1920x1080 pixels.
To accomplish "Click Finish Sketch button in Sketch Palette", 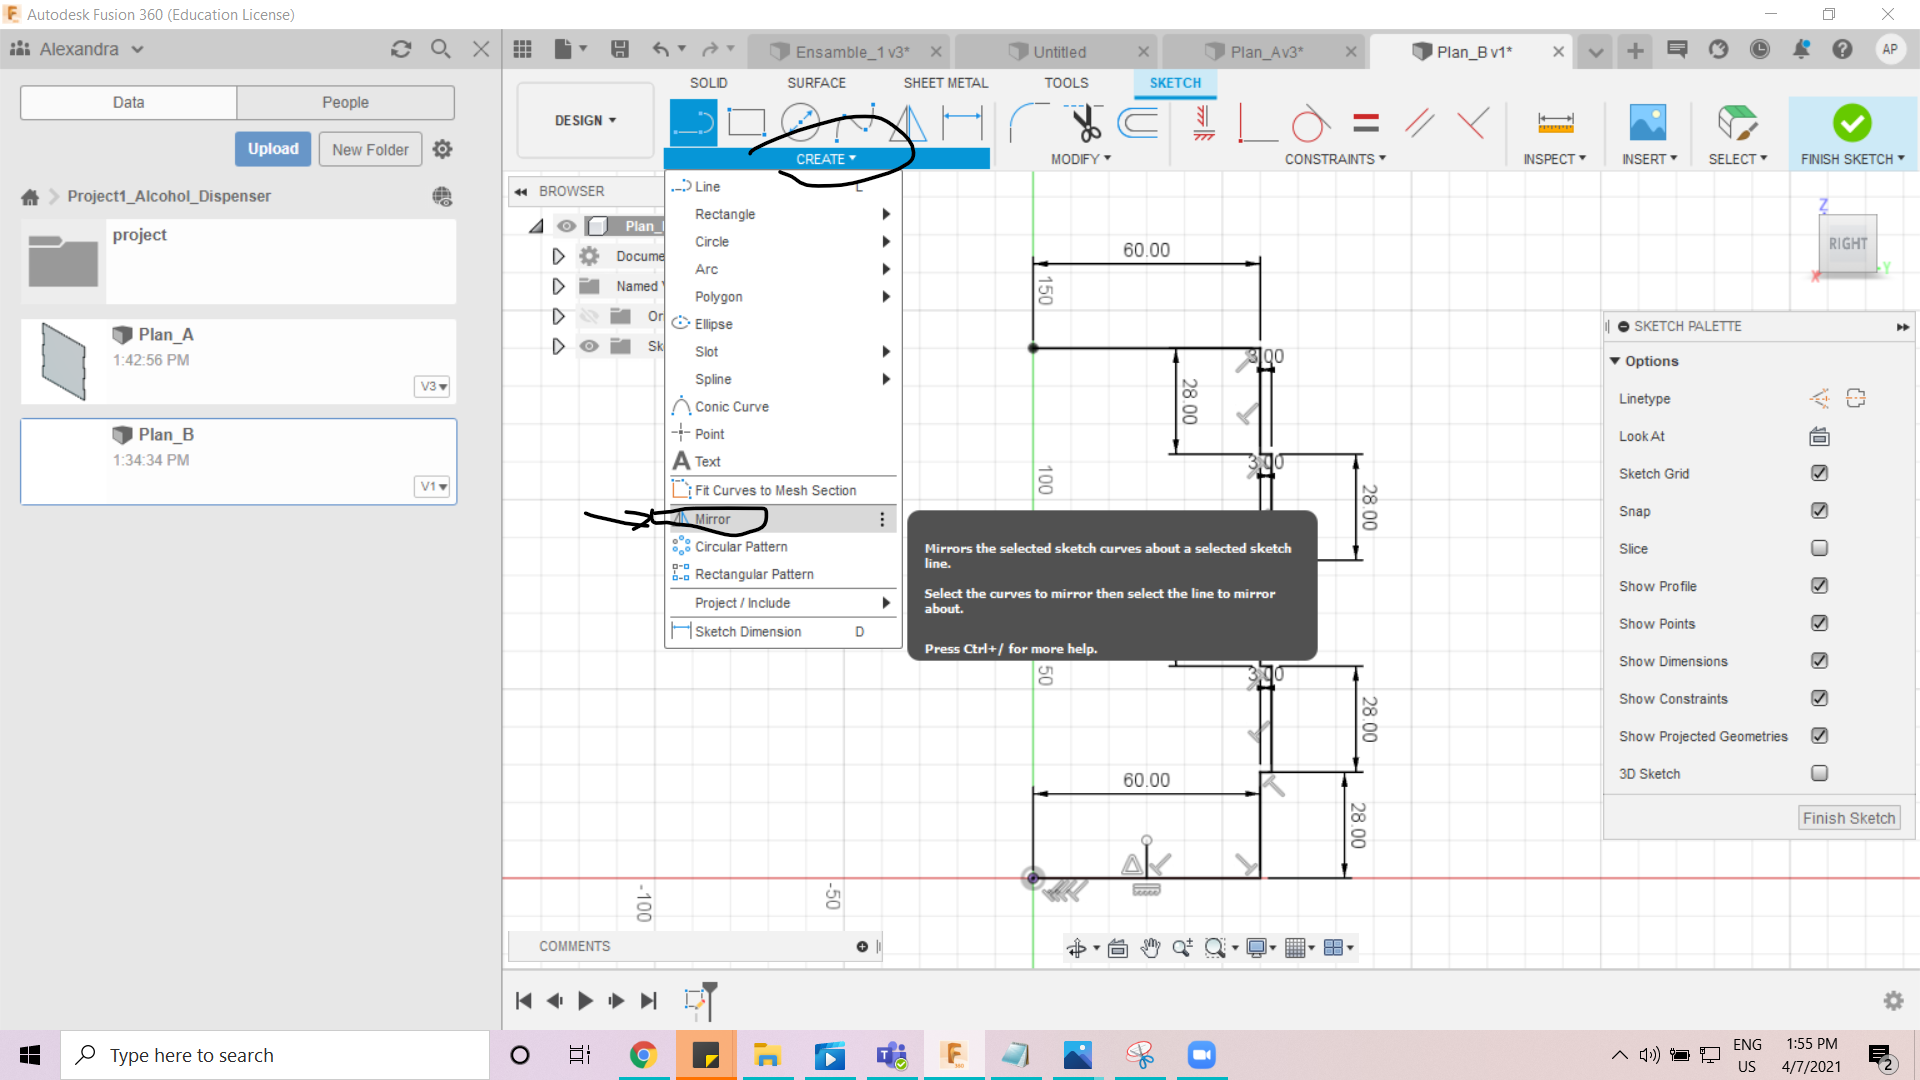I will (x=1849, y=818).
